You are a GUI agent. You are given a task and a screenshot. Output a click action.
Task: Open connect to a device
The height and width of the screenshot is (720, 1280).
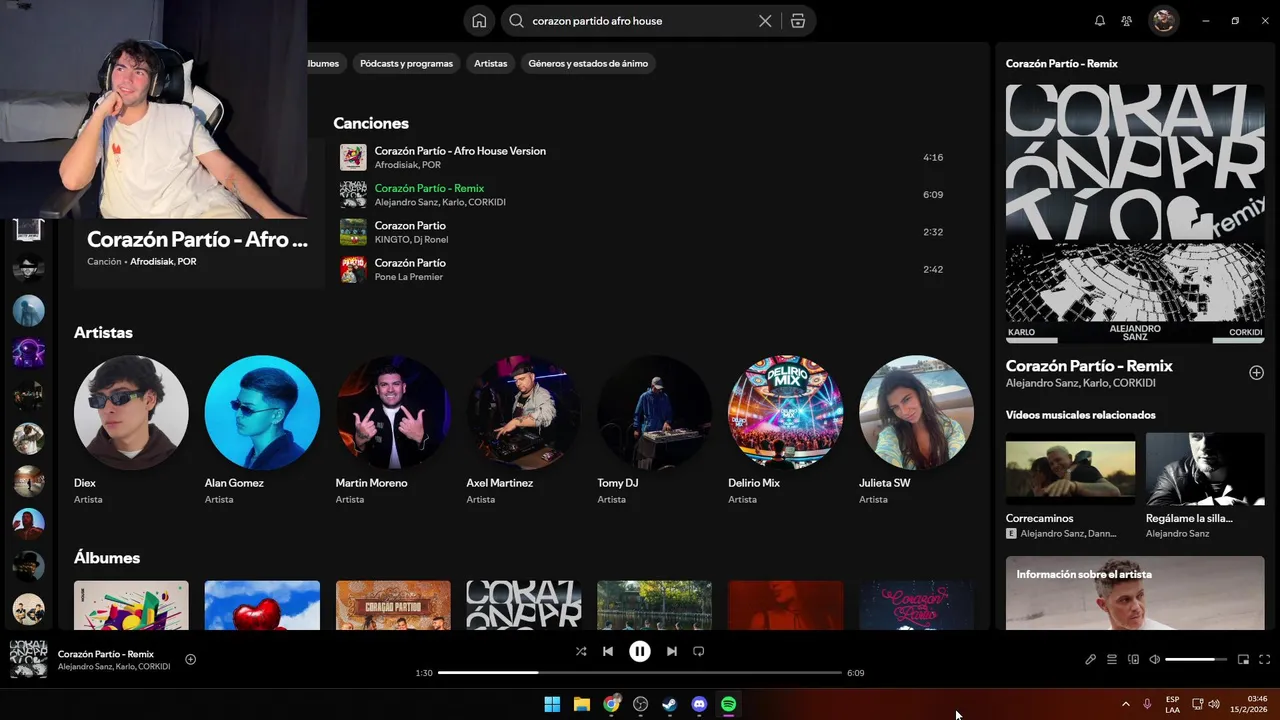(x=1134, y=659)
